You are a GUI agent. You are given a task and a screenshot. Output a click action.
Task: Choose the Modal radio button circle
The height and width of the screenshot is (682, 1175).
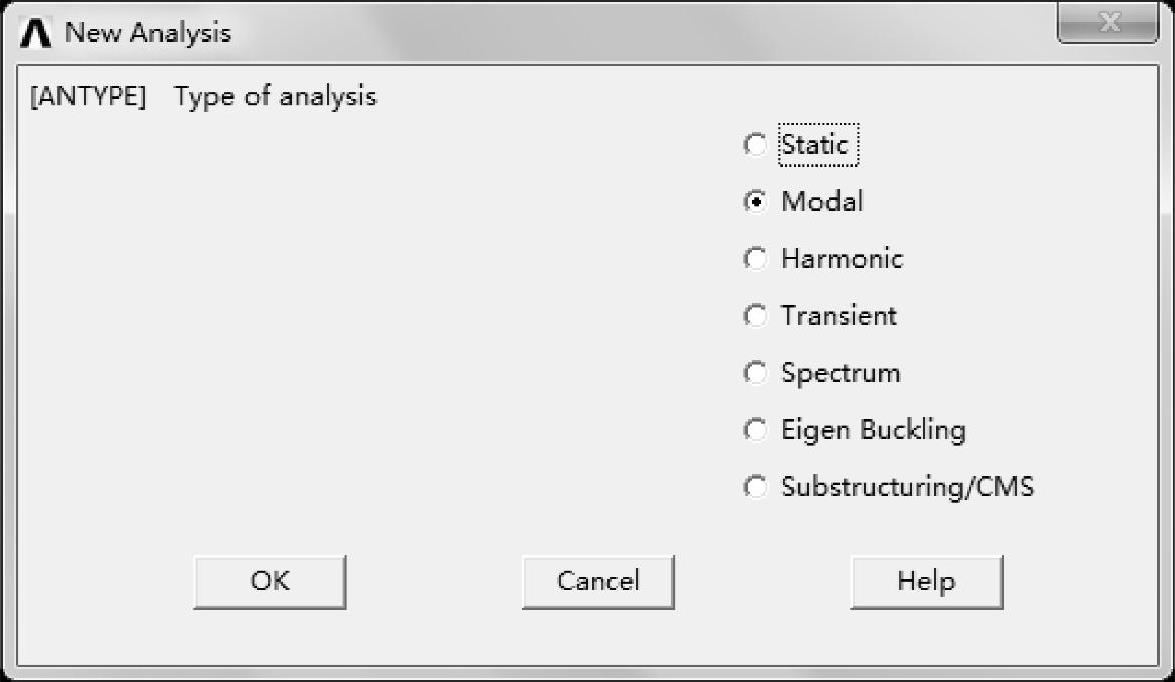coord(756,202)
